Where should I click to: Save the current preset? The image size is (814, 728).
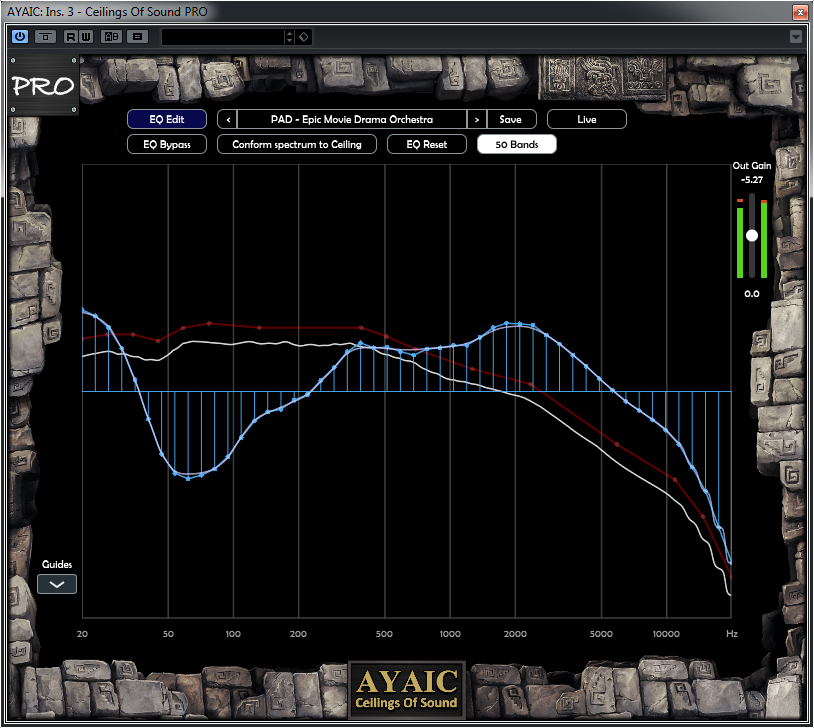pos(510,119)
